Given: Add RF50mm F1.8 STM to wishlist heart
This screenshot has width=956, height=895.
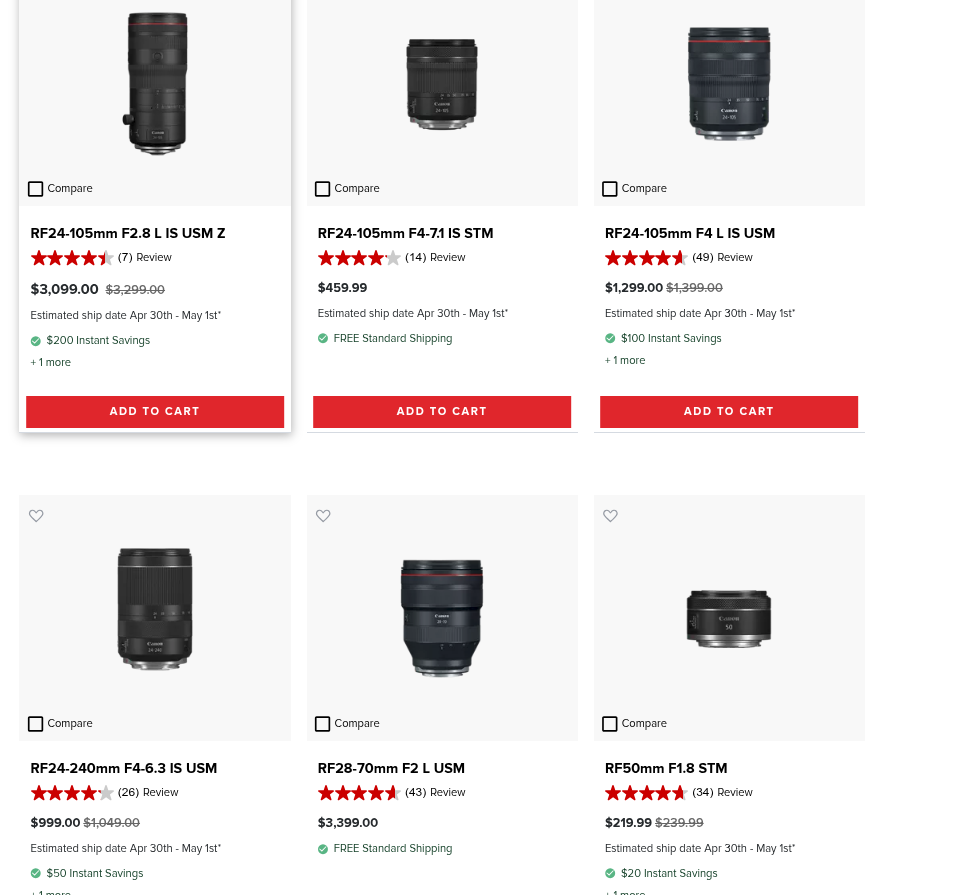Looking at the screenshot, I should click(610, 516).
